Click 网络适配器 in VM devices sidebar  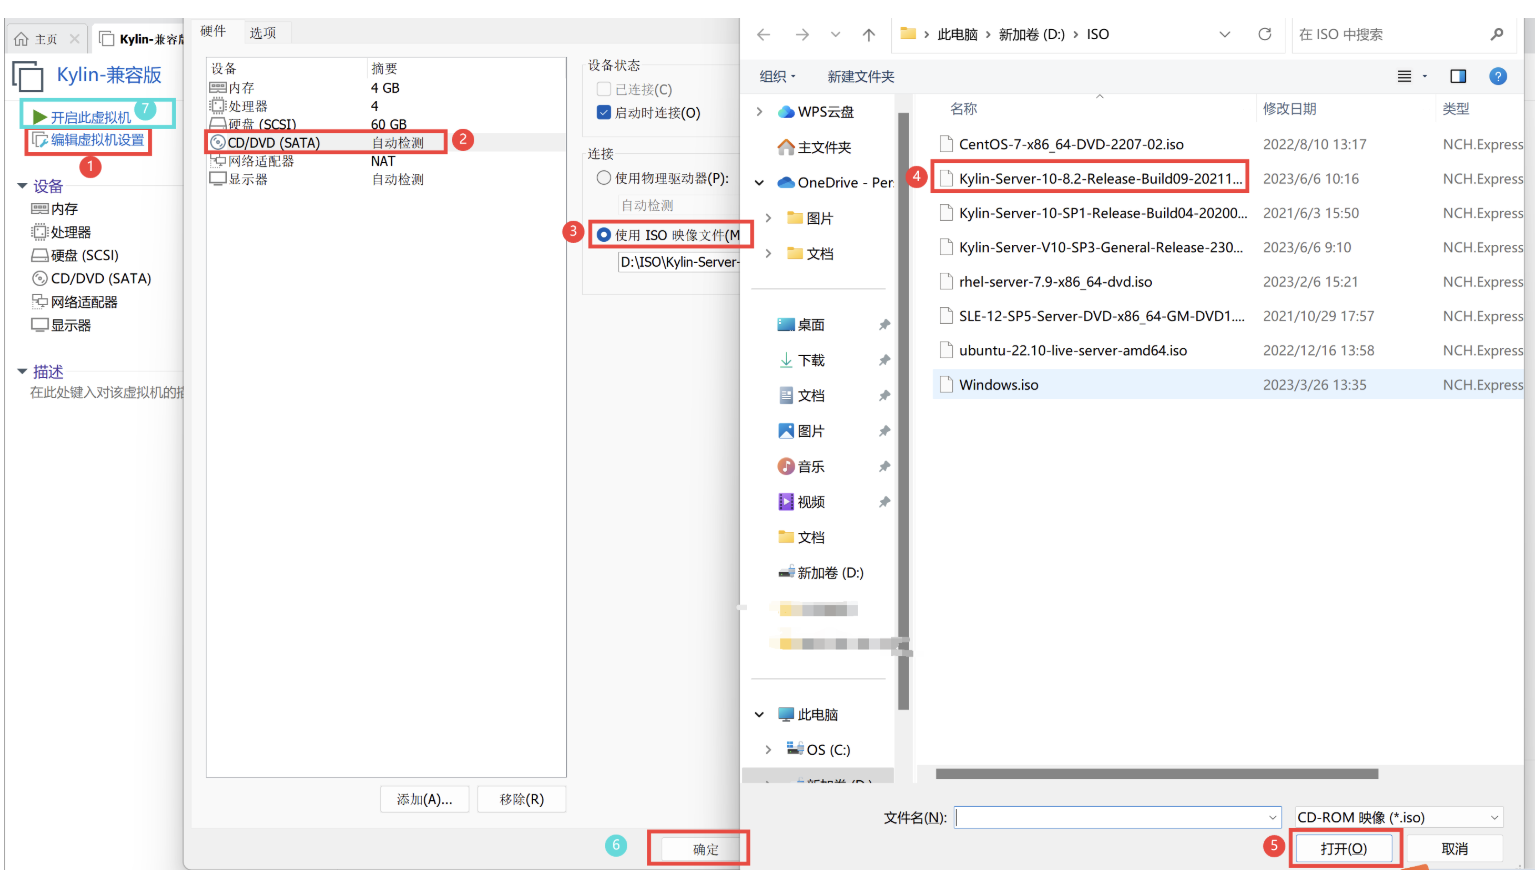click(75, 302)
